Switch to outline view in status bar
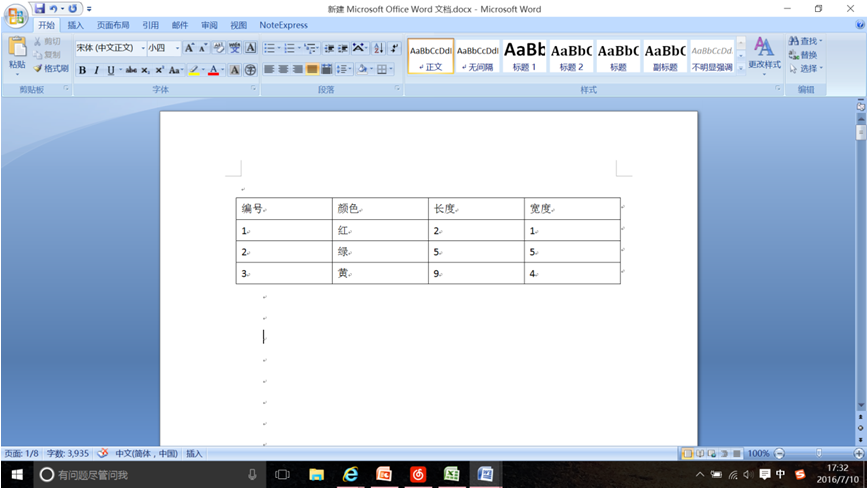The image size is (868, 489). tap(724, 454)
